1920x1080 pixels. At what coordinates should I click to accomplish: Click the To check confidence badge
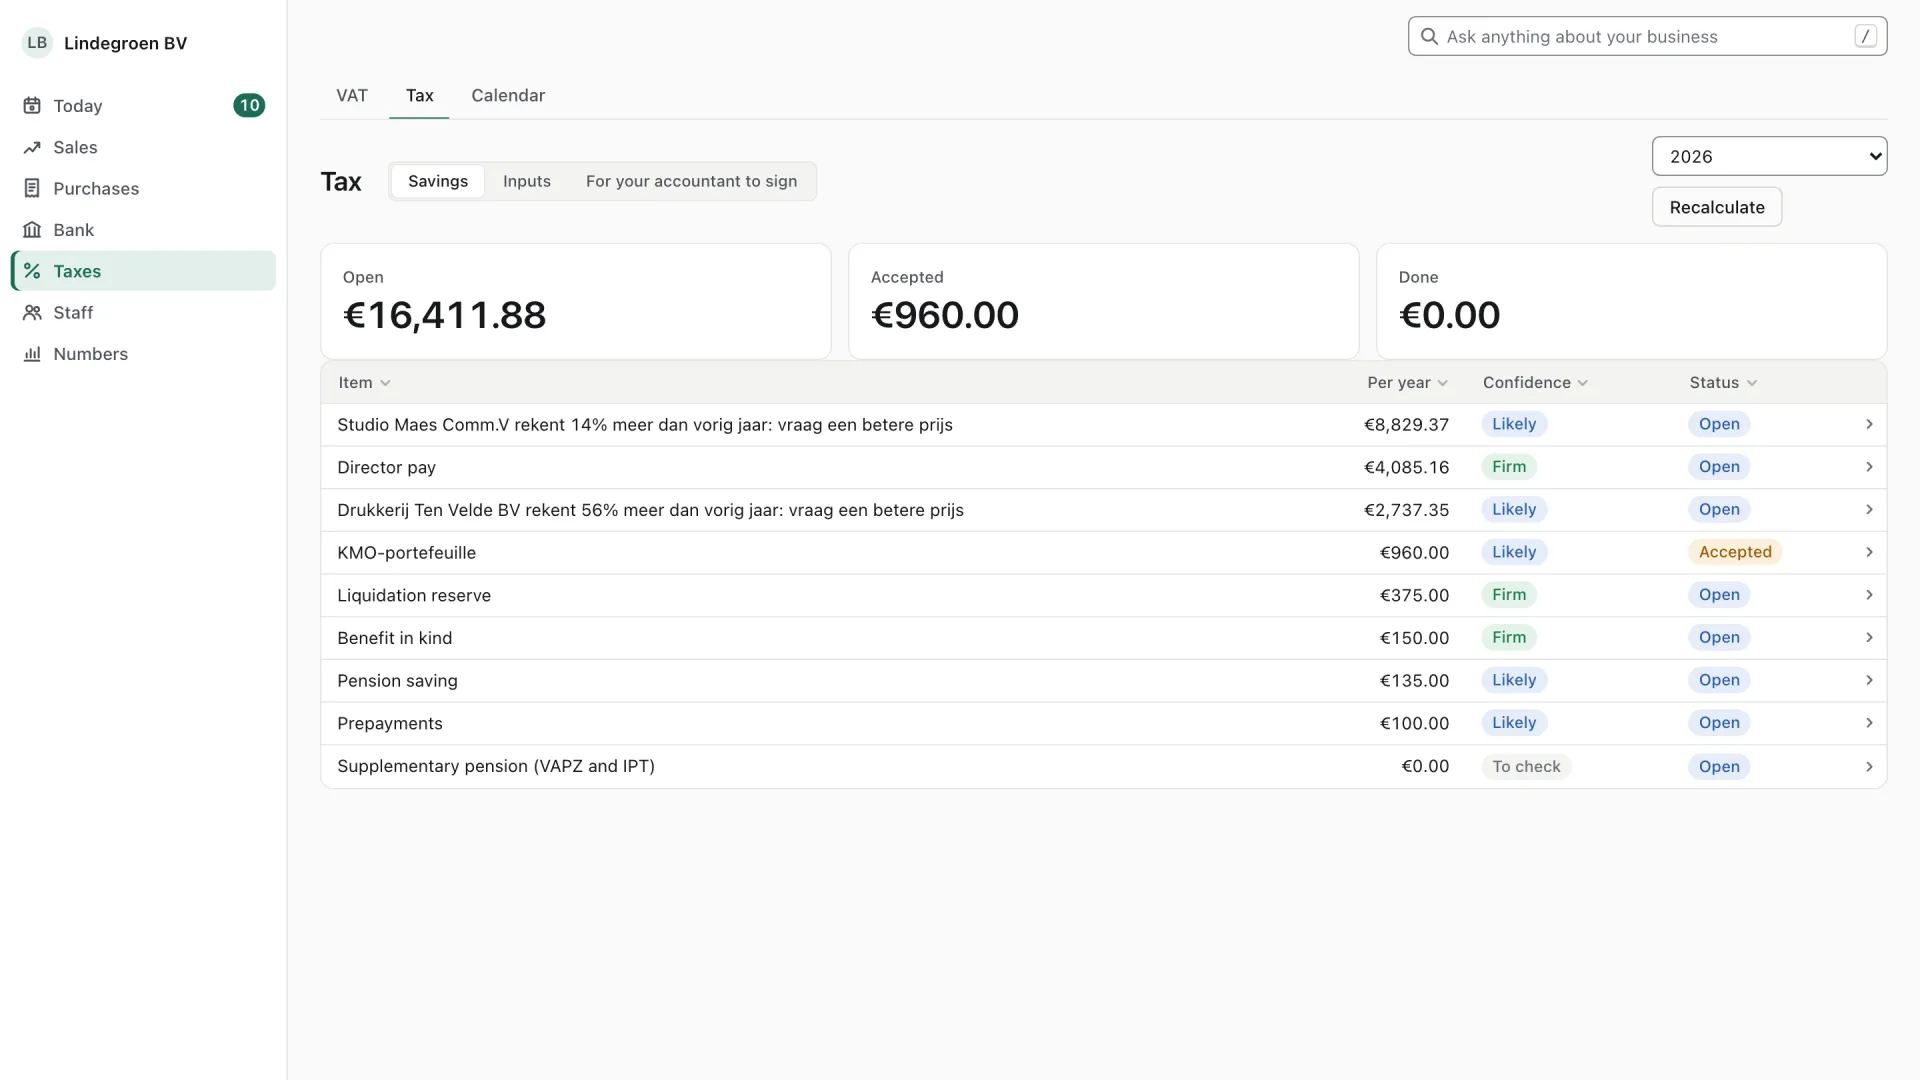pyautogui.click(x=1526, y=766)
